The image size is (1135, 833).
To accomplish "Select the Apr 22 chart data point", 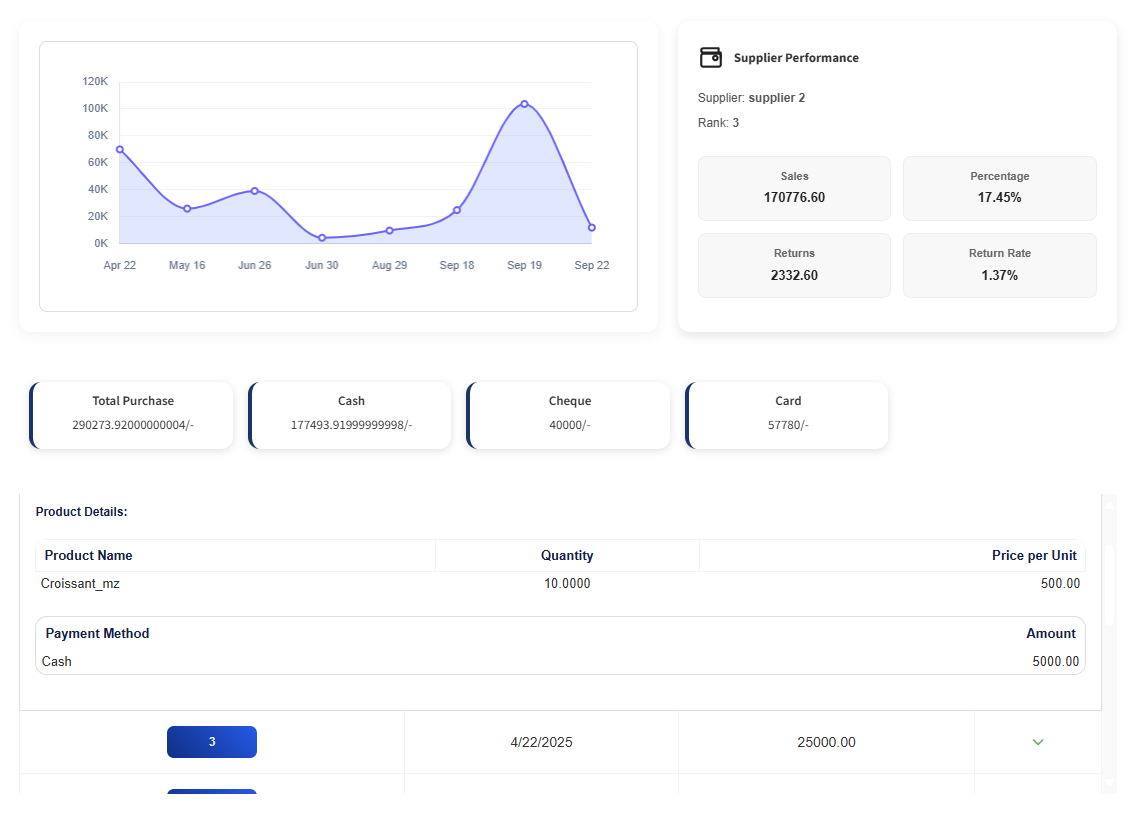I will coord(119,150).
